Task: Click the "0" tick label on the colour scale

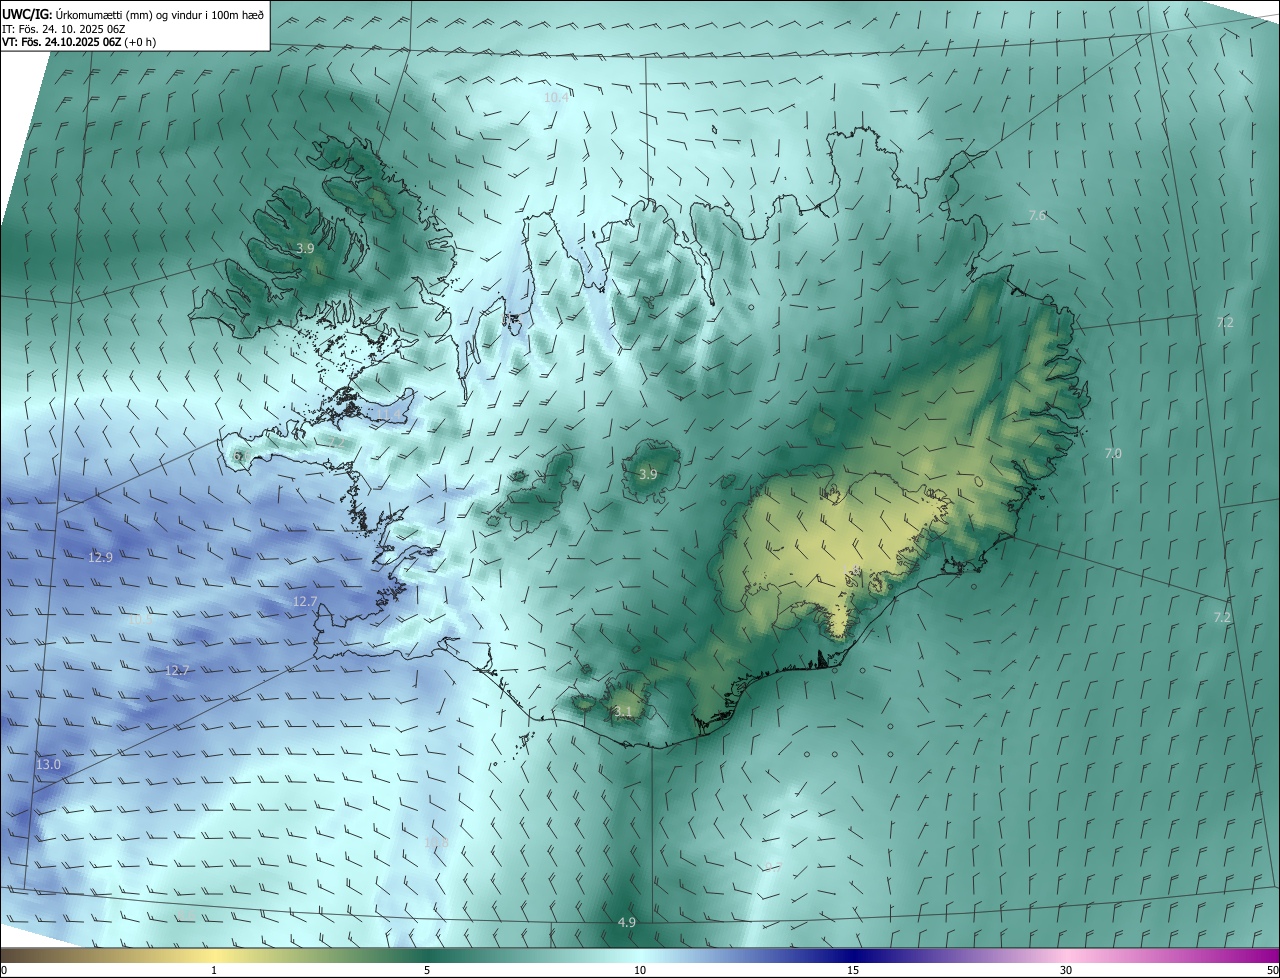Action: click(4, 970)
